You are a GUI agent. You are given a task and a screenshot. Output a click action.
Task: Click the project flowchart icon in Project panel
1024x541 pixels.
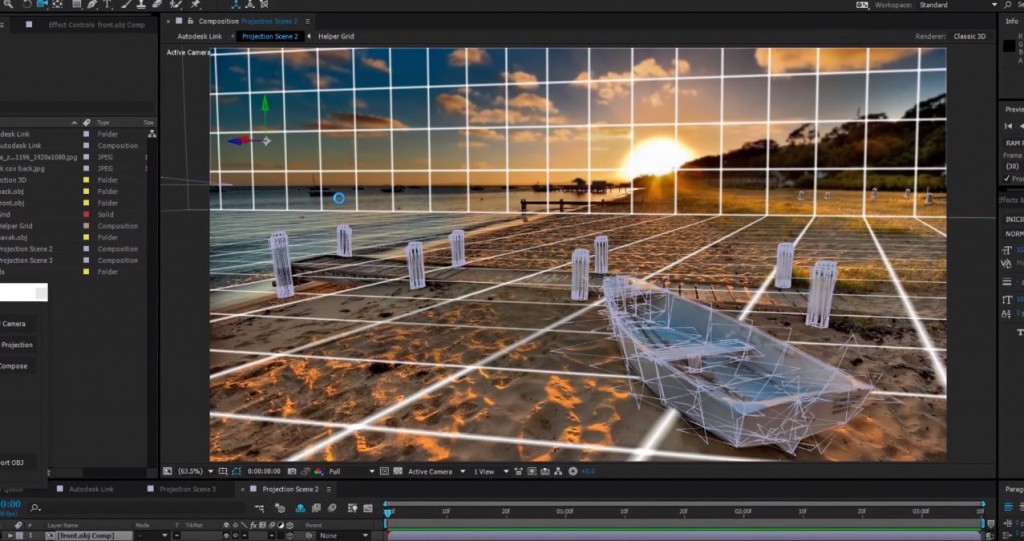(152, 133)
